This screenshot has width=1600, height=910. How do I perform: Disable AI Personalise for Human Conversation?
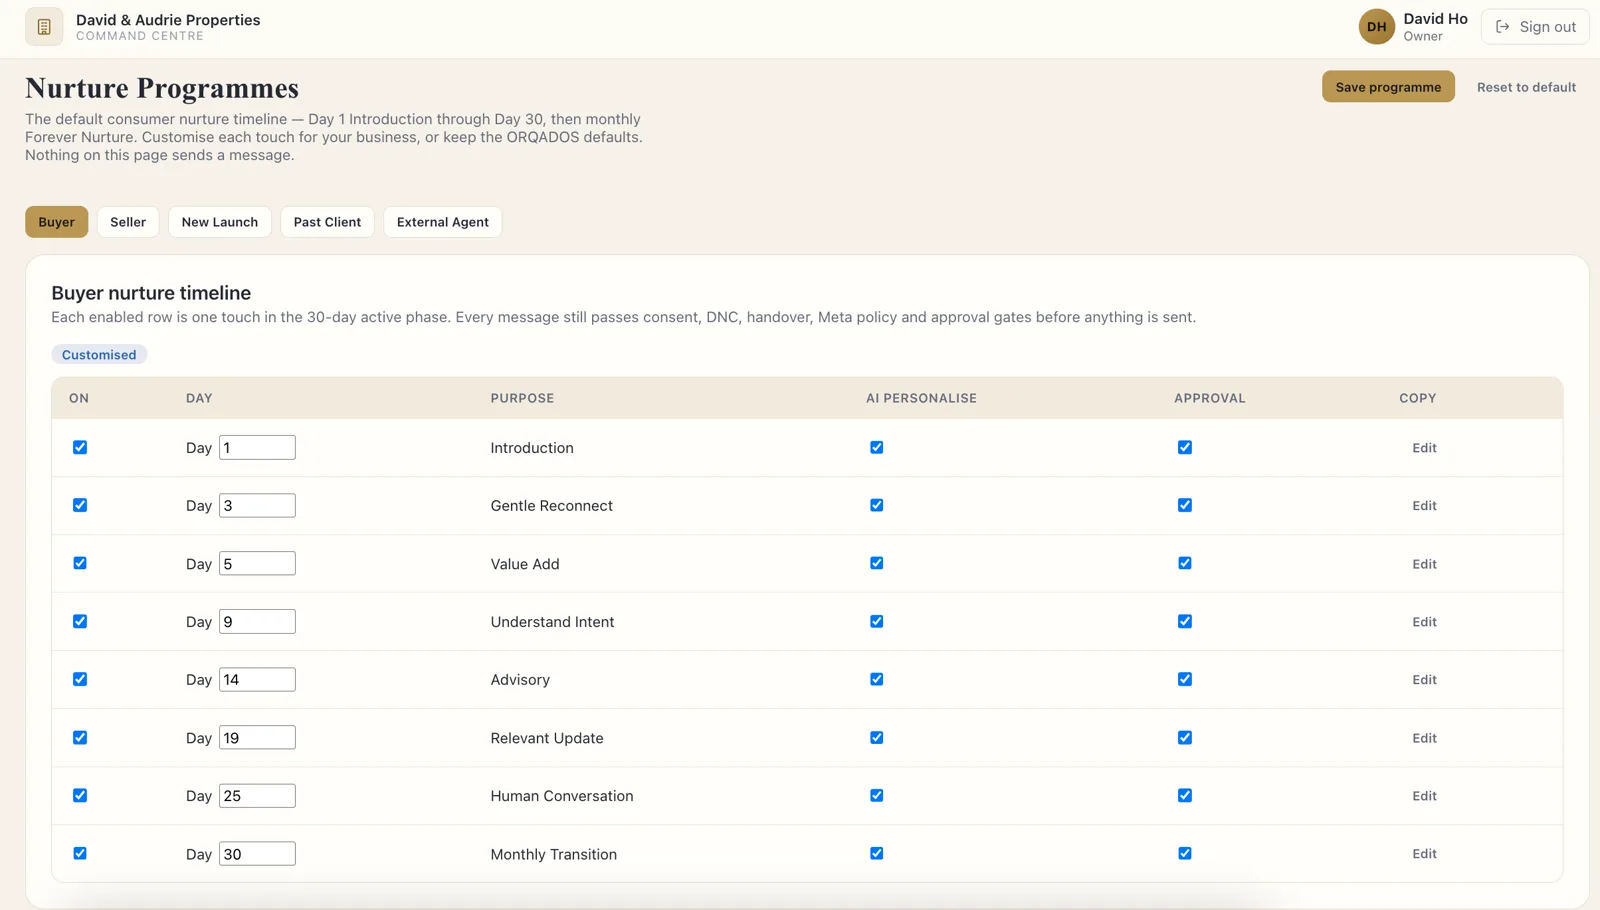(877, 795)
